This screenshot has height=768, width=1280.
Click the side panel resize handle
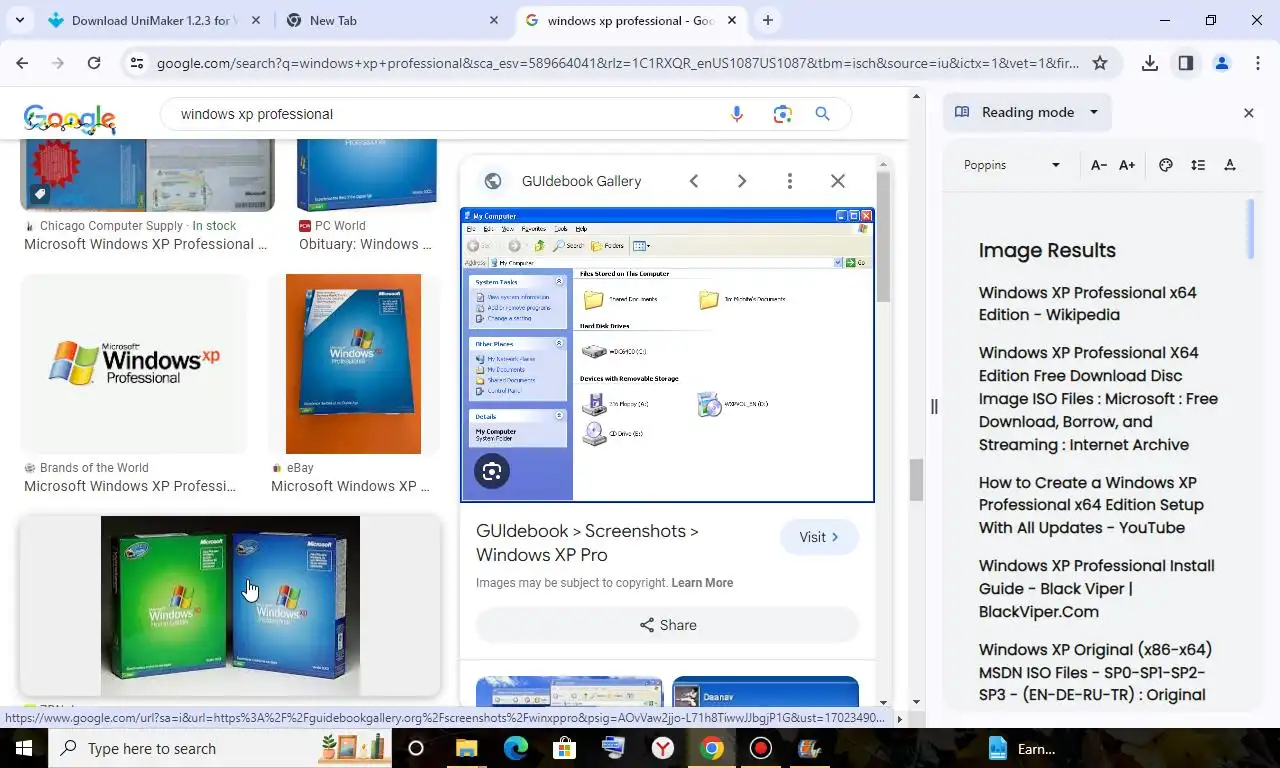coord(934,406)
